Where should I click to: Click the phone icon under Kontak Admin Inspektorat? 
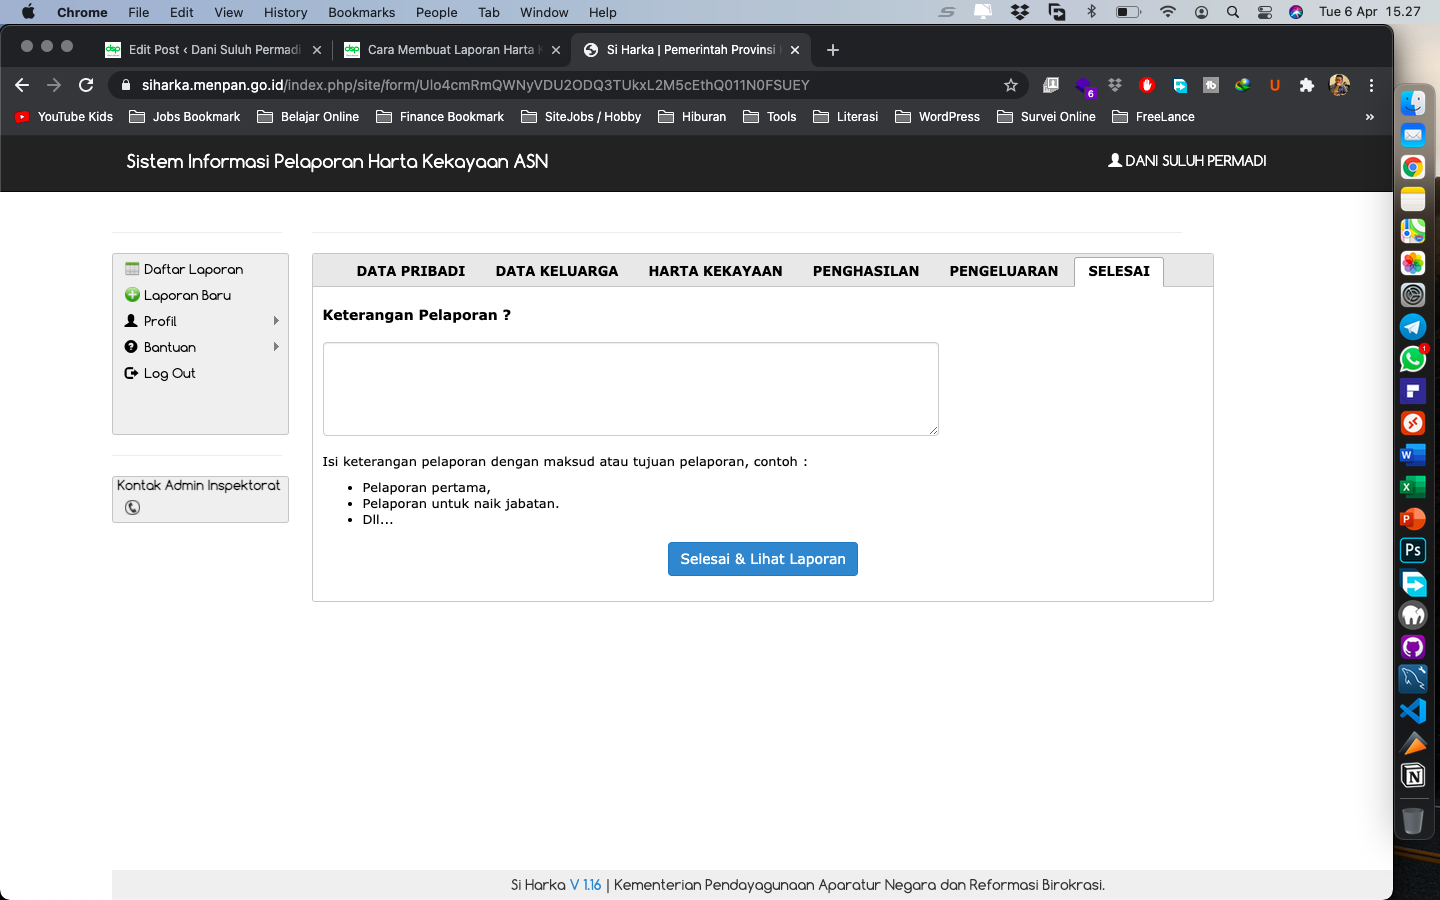click(x=132, y=508)
